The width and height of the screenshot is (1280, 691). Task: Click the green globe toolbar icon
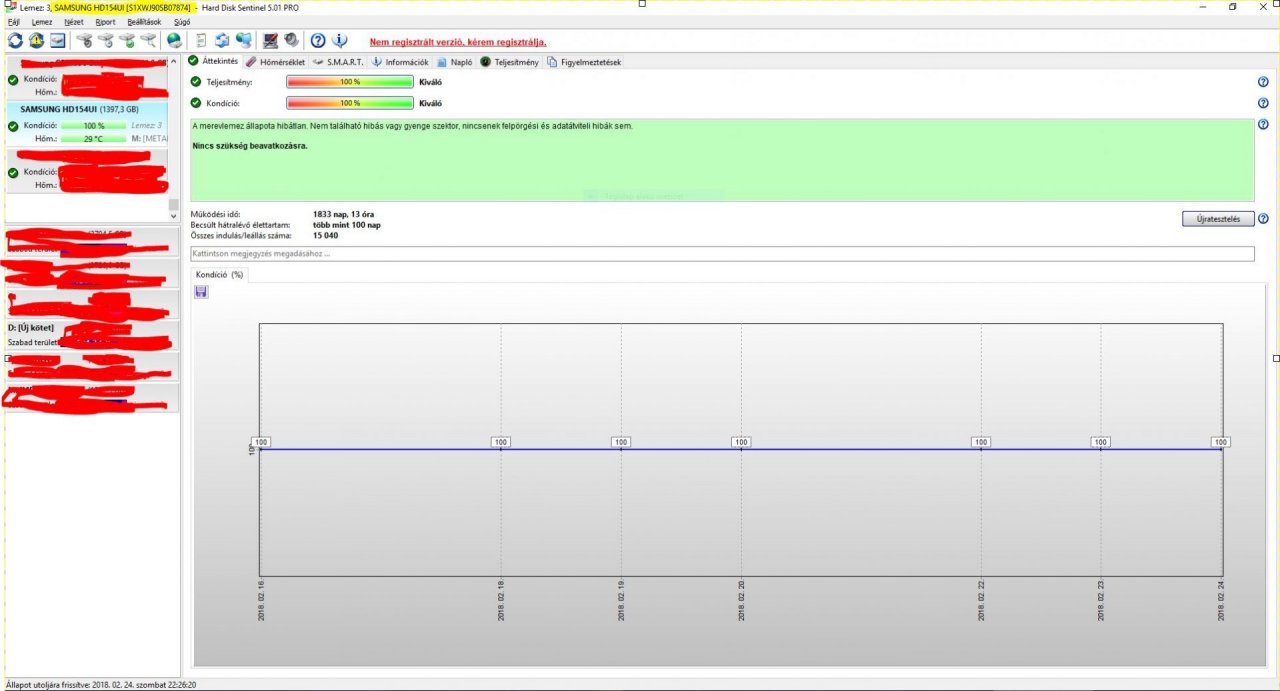tap(174, 41)
